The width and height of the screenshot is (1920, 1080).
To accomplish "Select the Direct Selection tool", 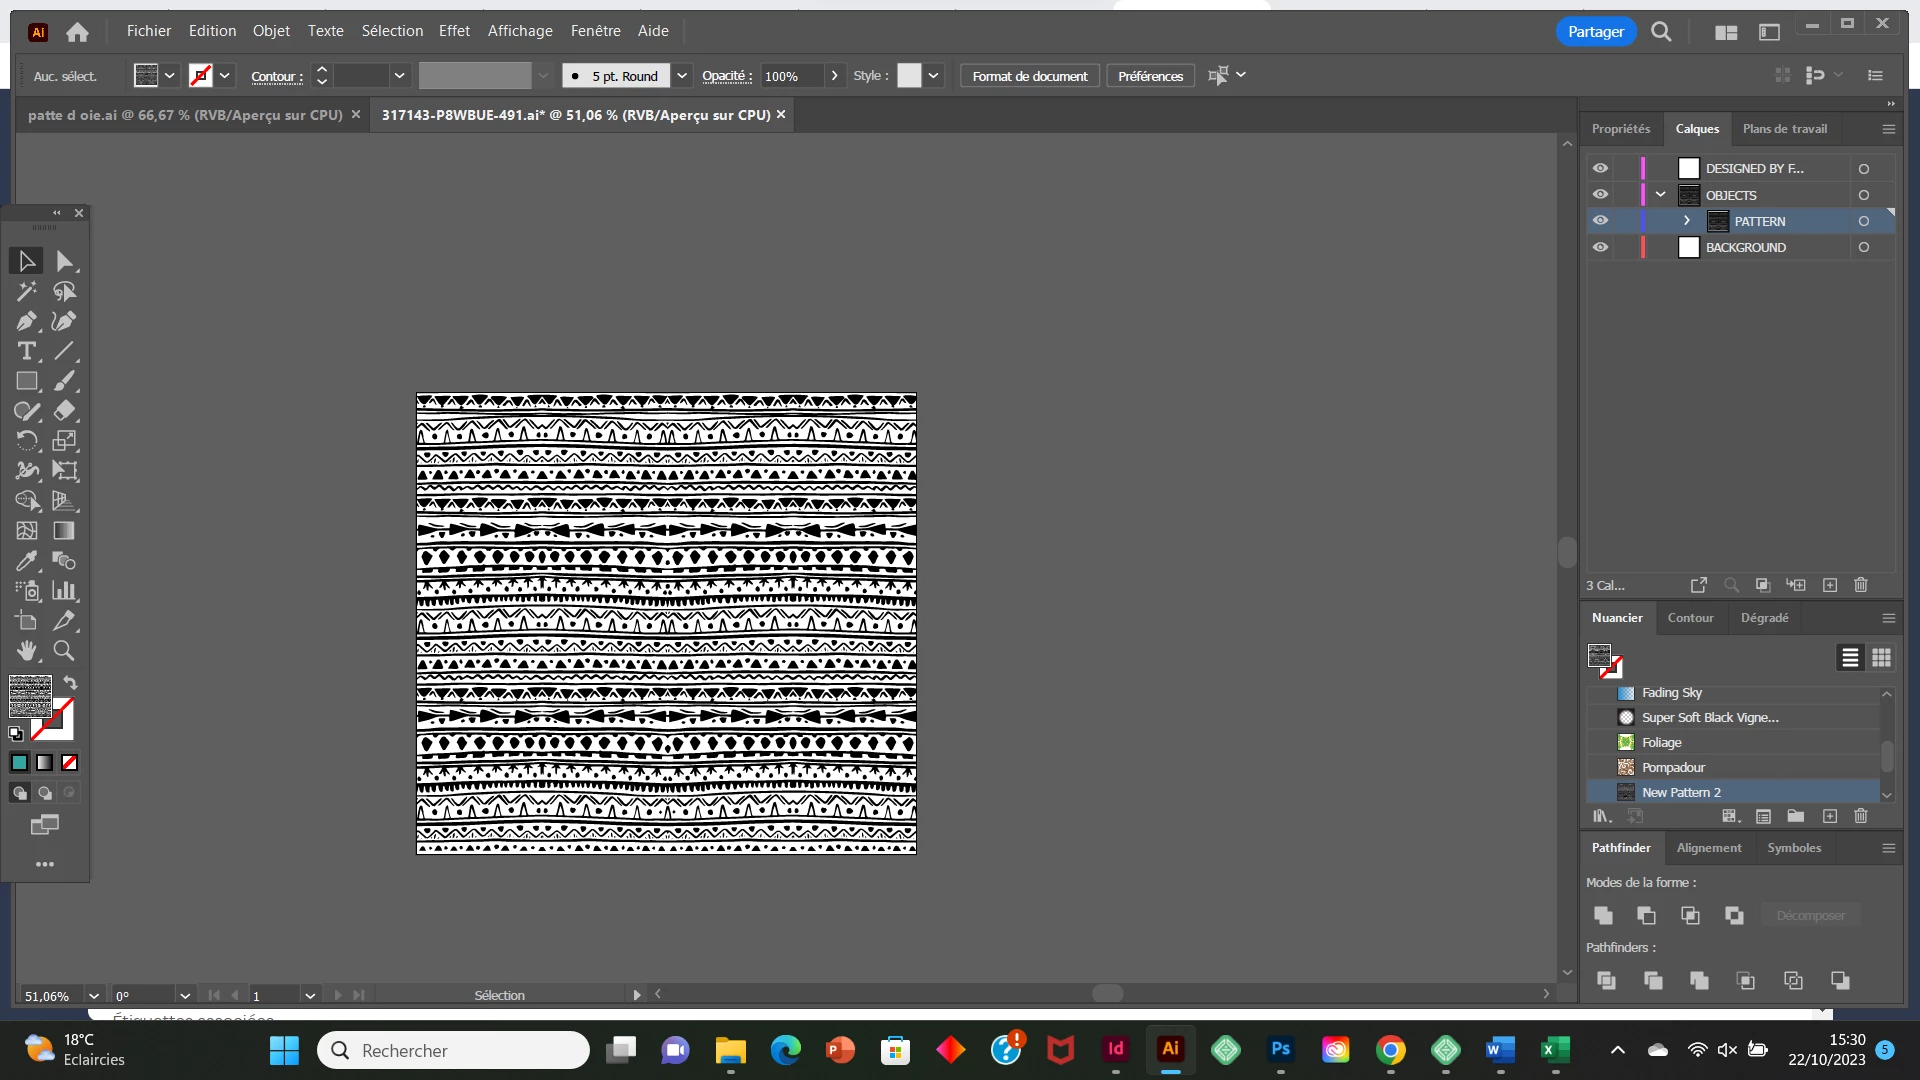I will pos(64,261).
